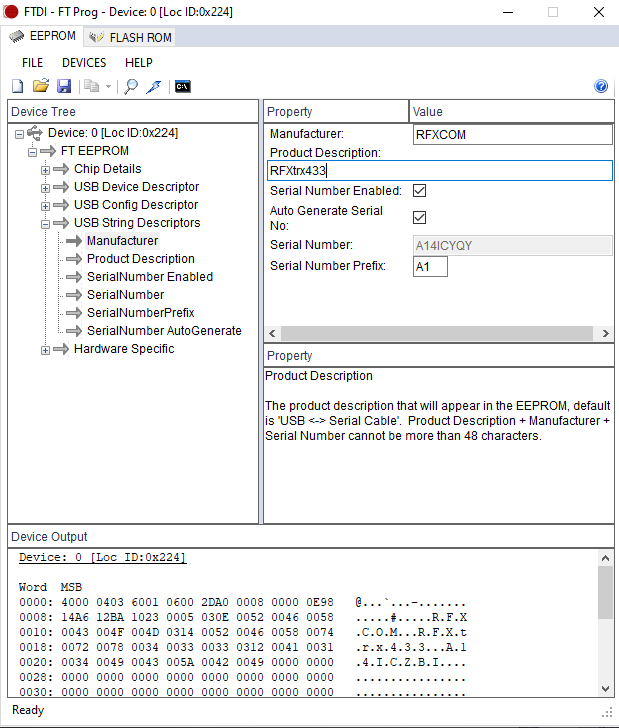The height and width of the screenshot is (728, 619).
Task: Click the arrow icon next to SerialNumberPrefix
Action: click(74, 313)
